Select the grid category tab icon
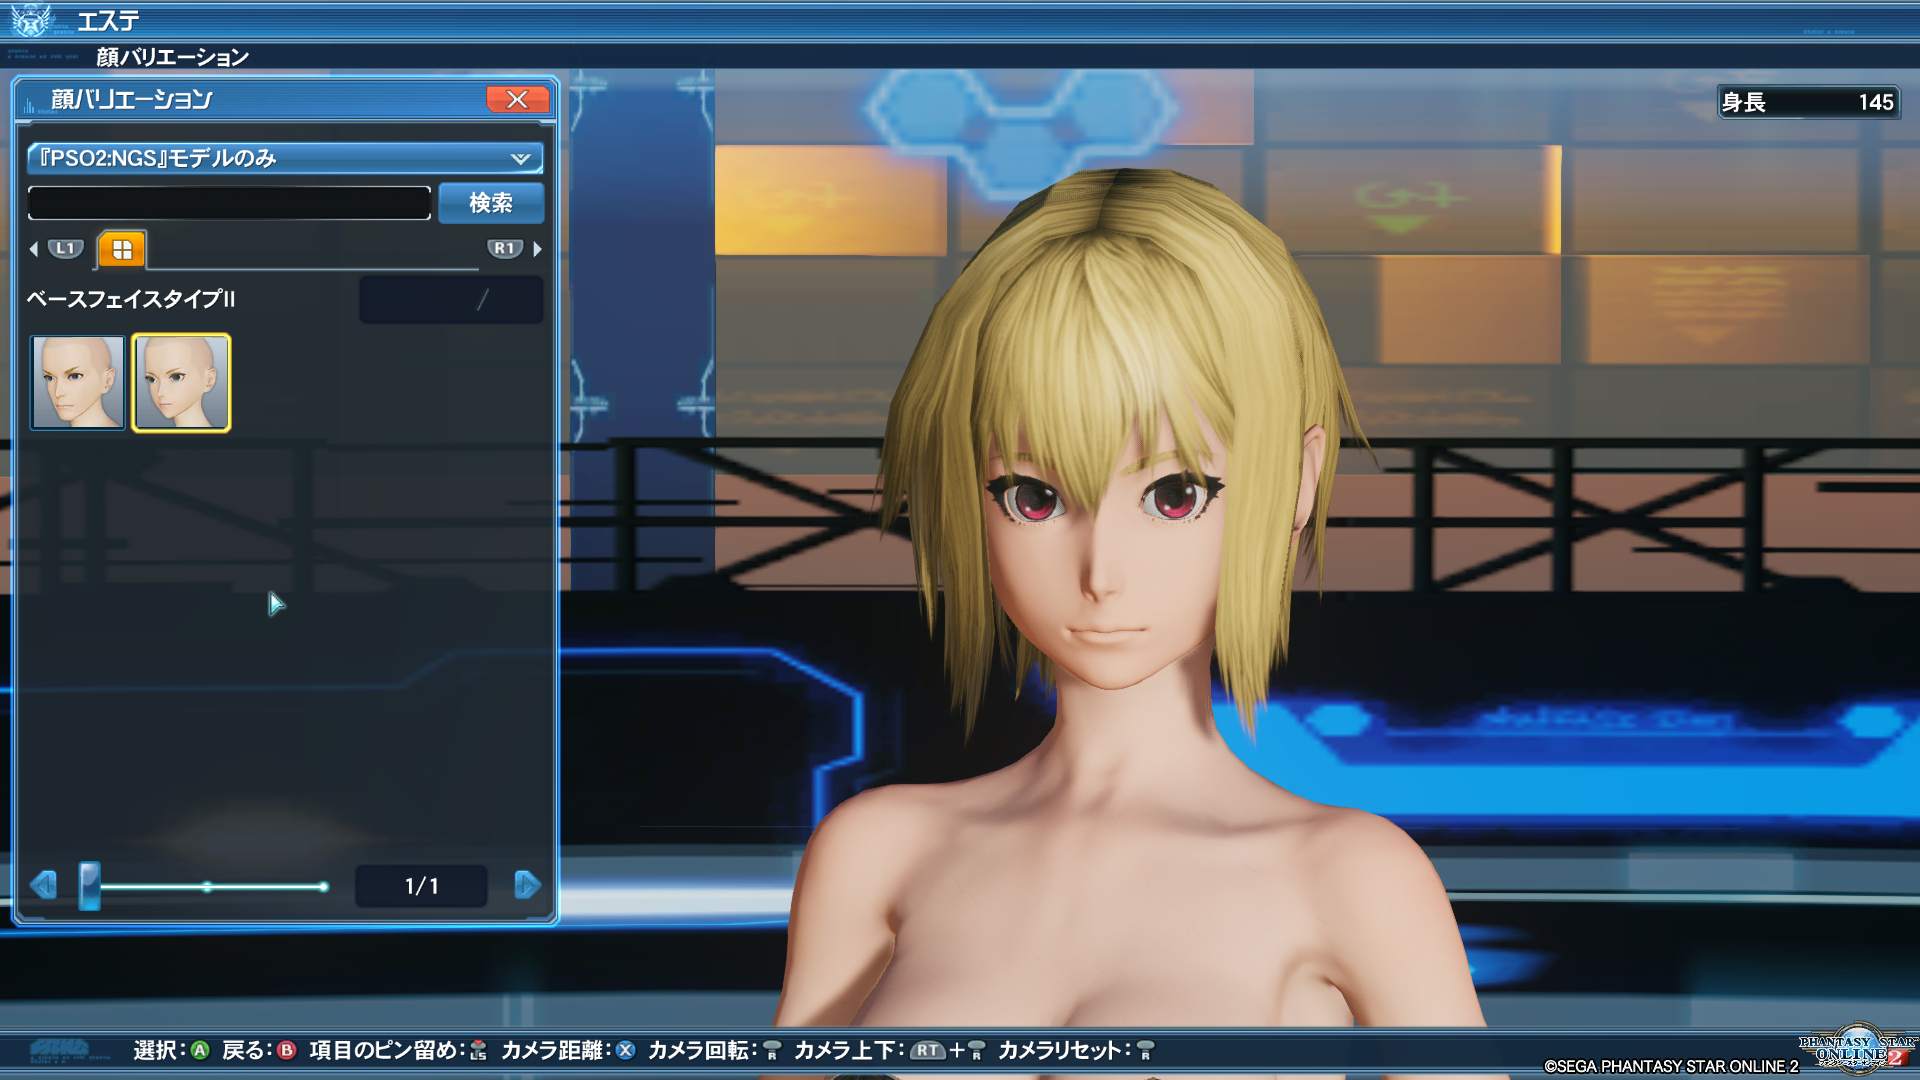The height and width of the screenshot is (1080, 1920). point(122,250)
